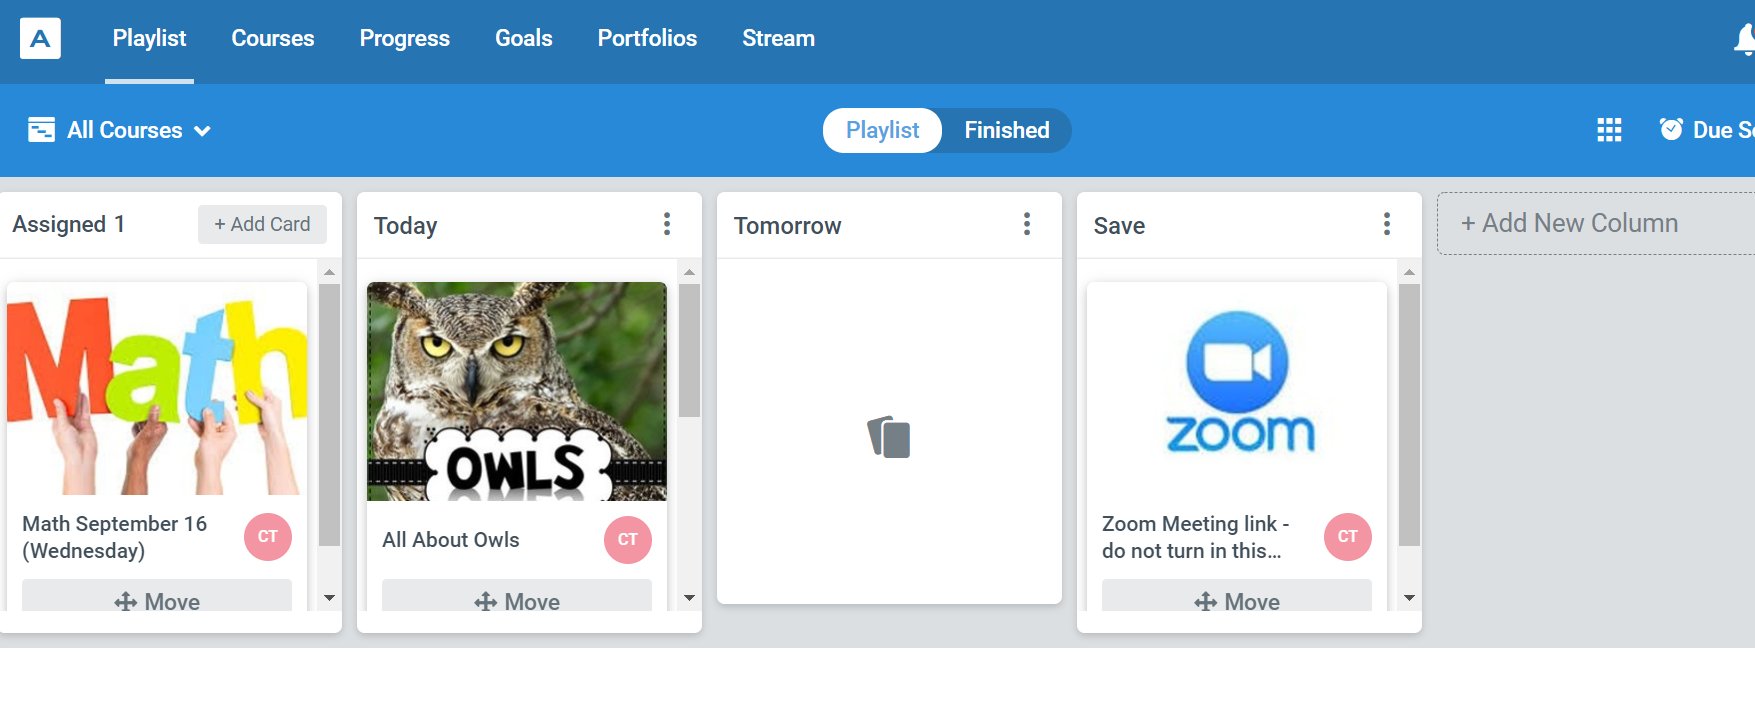Viewport: 1755px width, 703px height.
Task: Move the All About Owls card
Action: [517, 600]
